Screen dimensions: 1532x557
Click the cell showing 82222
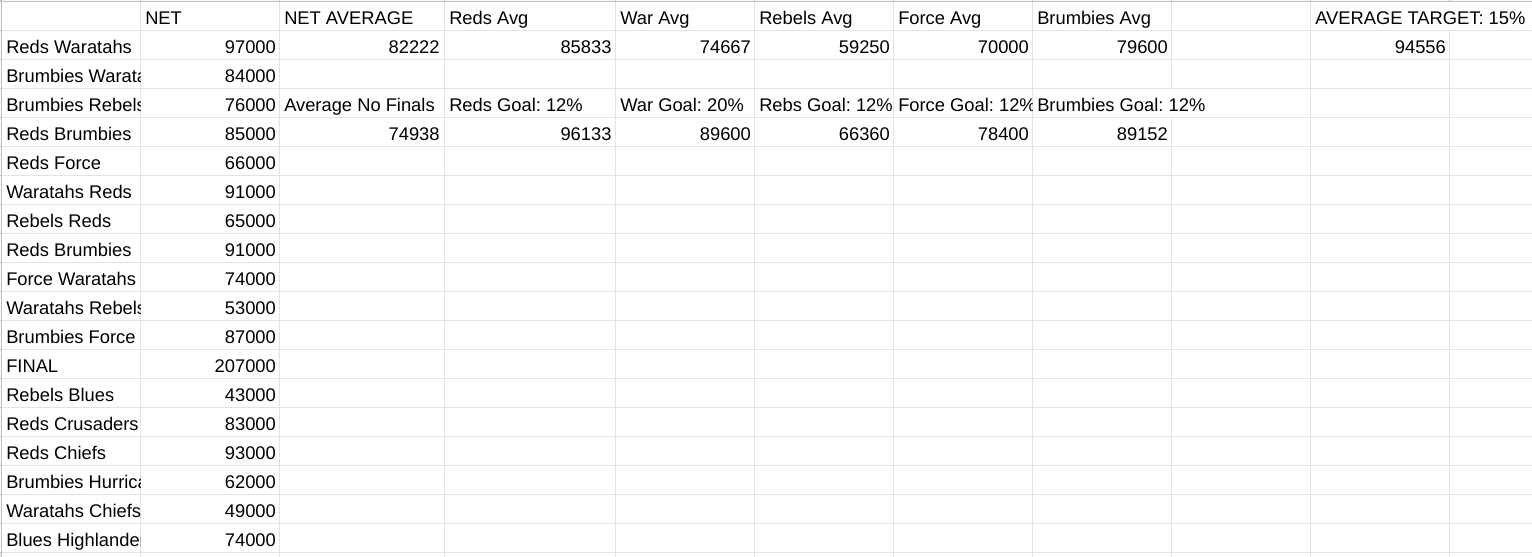(x=362, y=47)
